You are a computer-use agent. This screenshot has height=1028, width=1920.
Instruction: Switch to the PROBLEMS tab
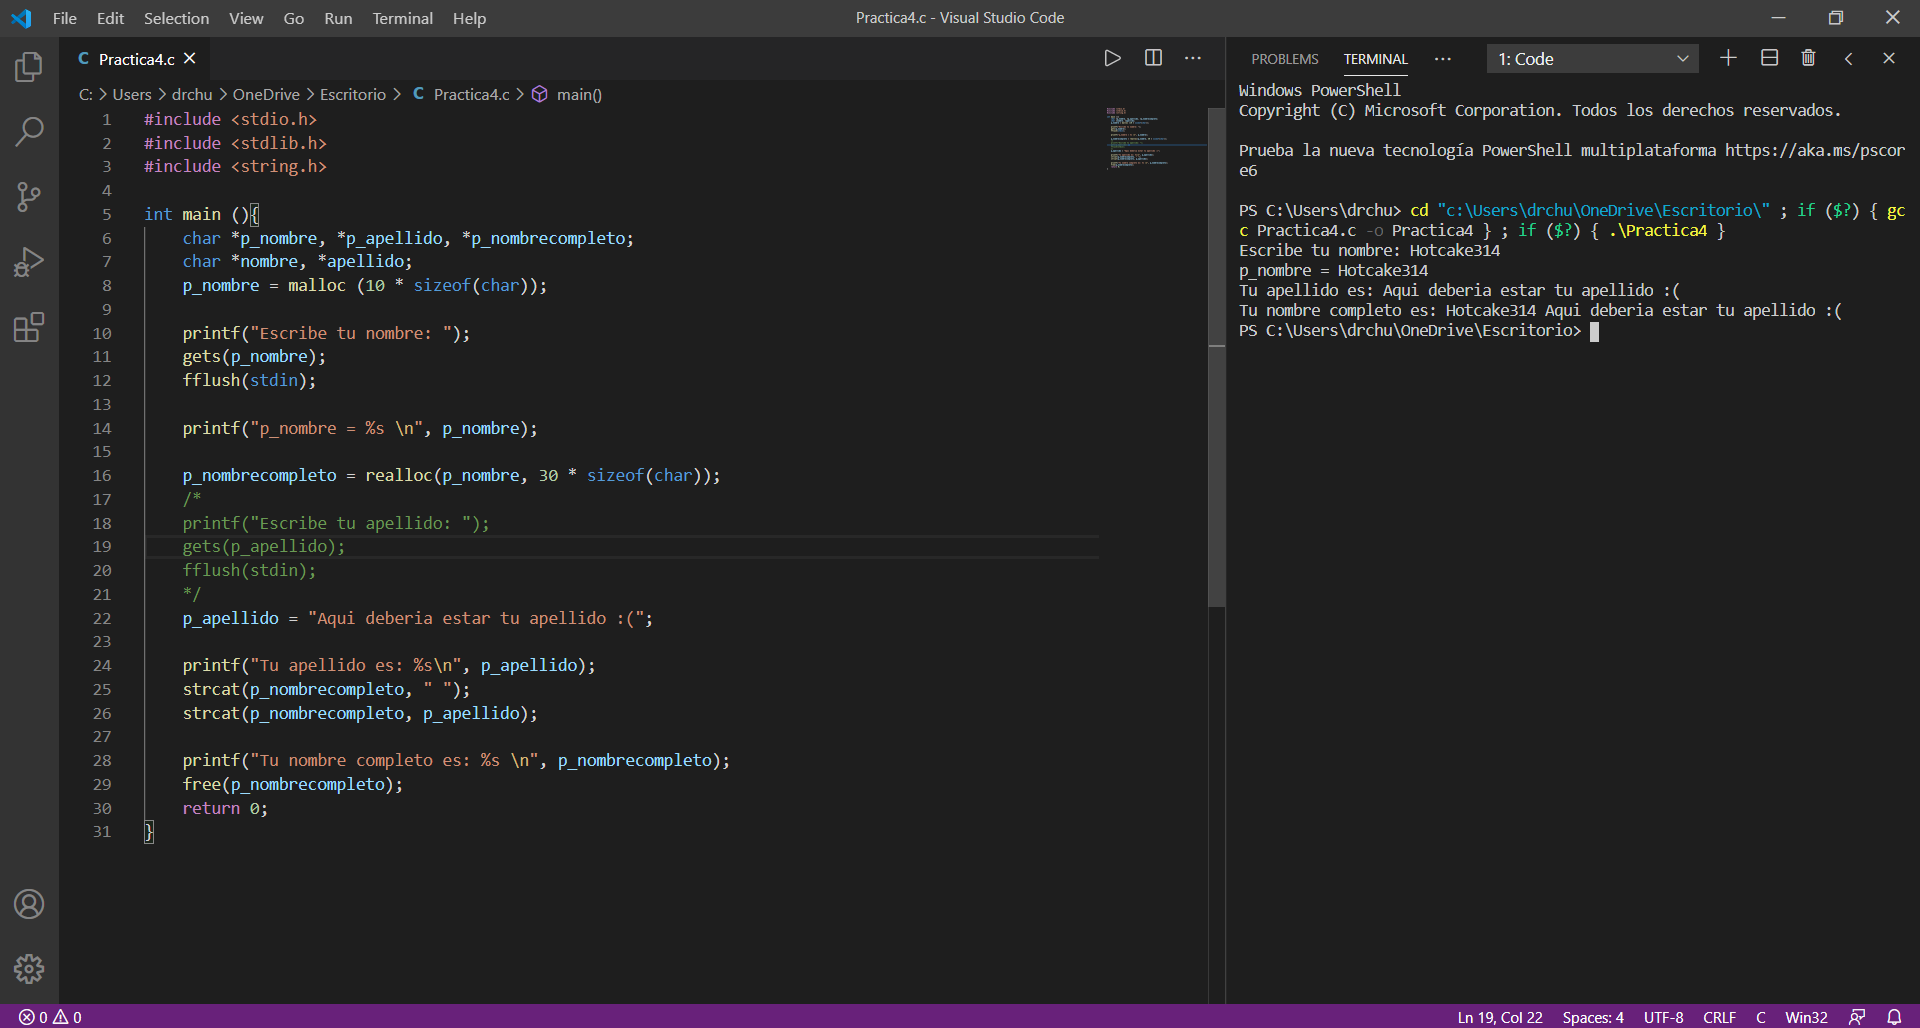pyautogui.click(x=1285, y=59)
